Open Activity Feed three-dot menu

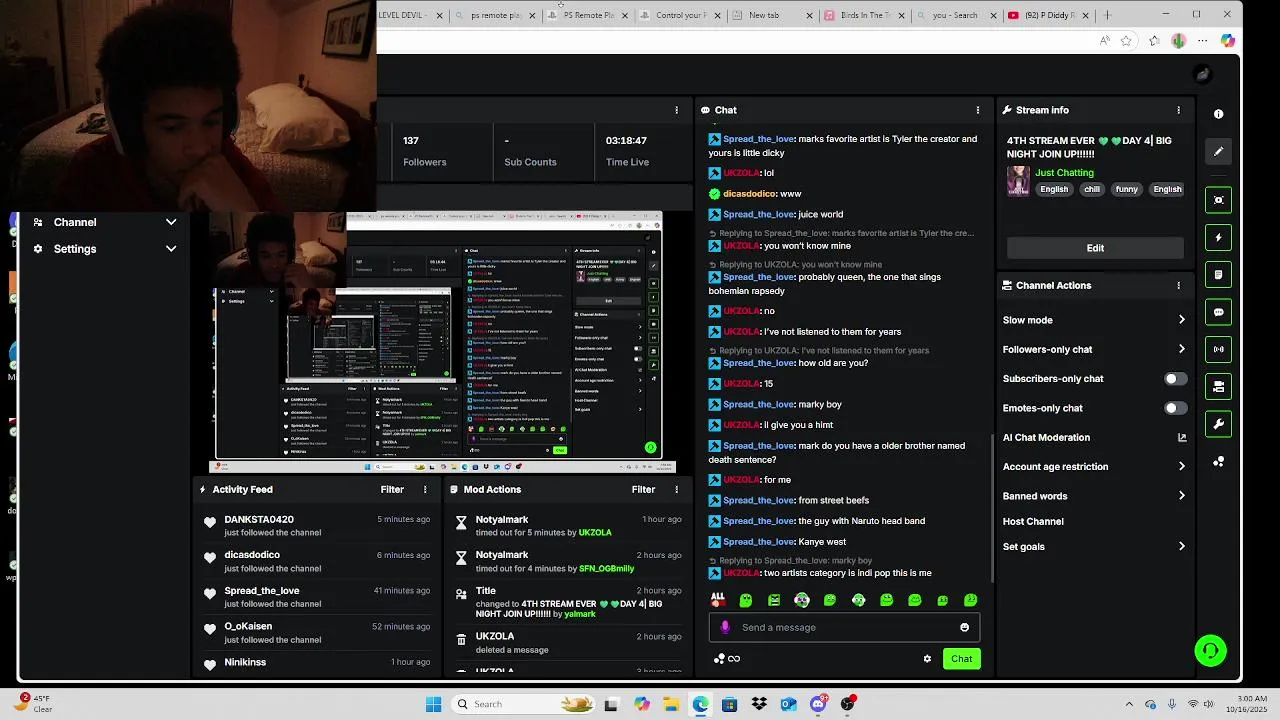(x=425, y=490)
